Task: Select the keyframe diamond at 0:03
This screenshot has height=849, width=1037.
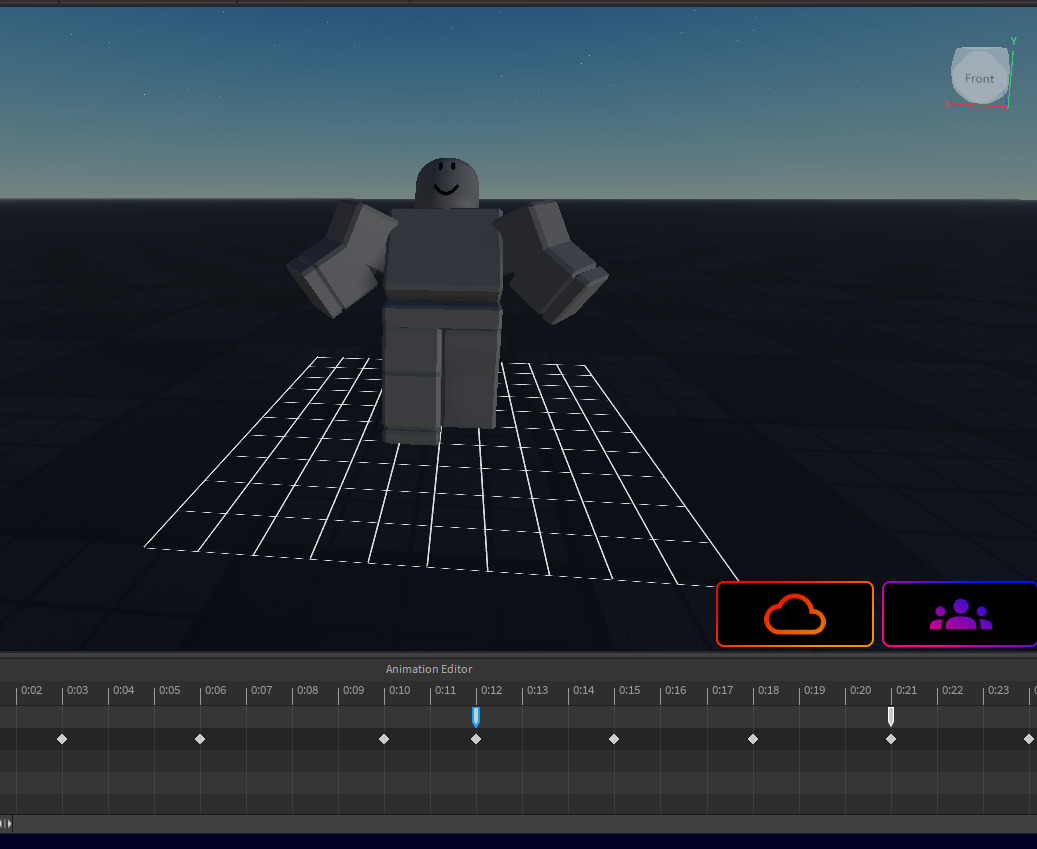Action: click(x=62, y=739)
